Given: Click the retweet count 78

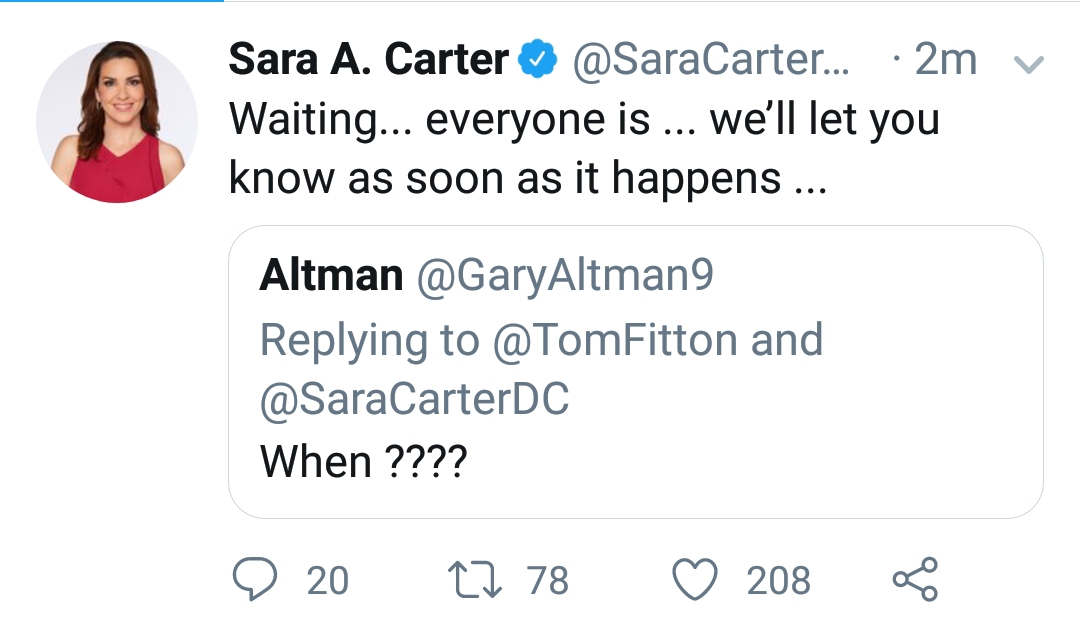Looking at the screenshot, I should pyautogui.click(x=547, y=580).
